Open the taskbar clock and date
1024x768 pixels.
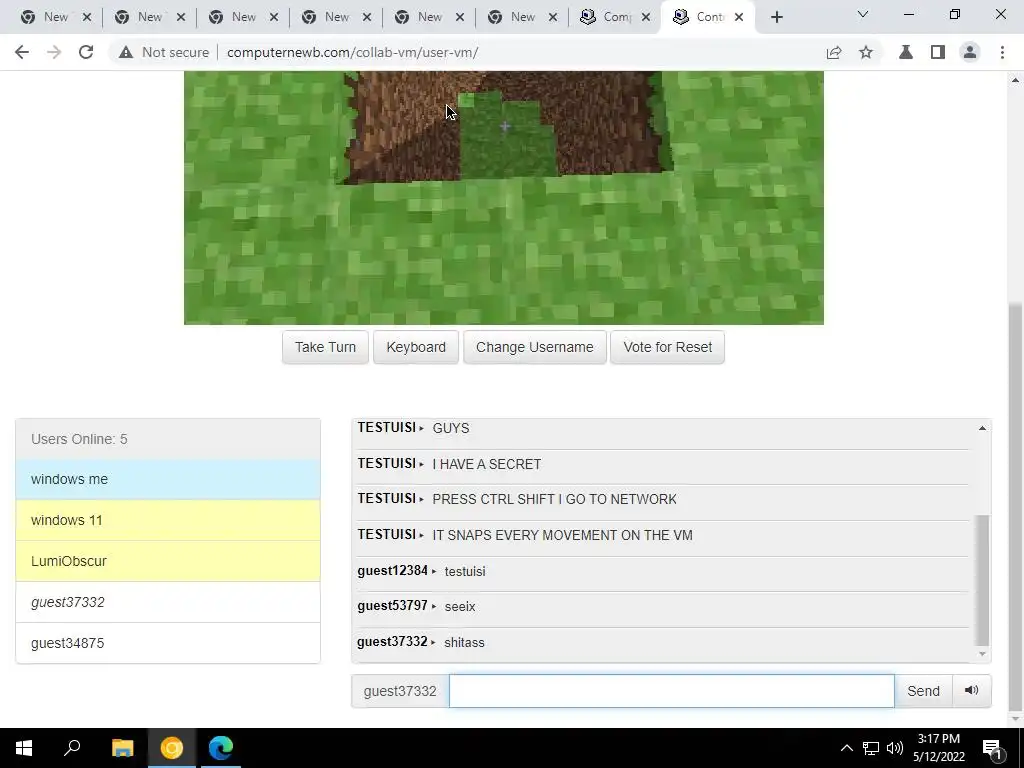938,748
